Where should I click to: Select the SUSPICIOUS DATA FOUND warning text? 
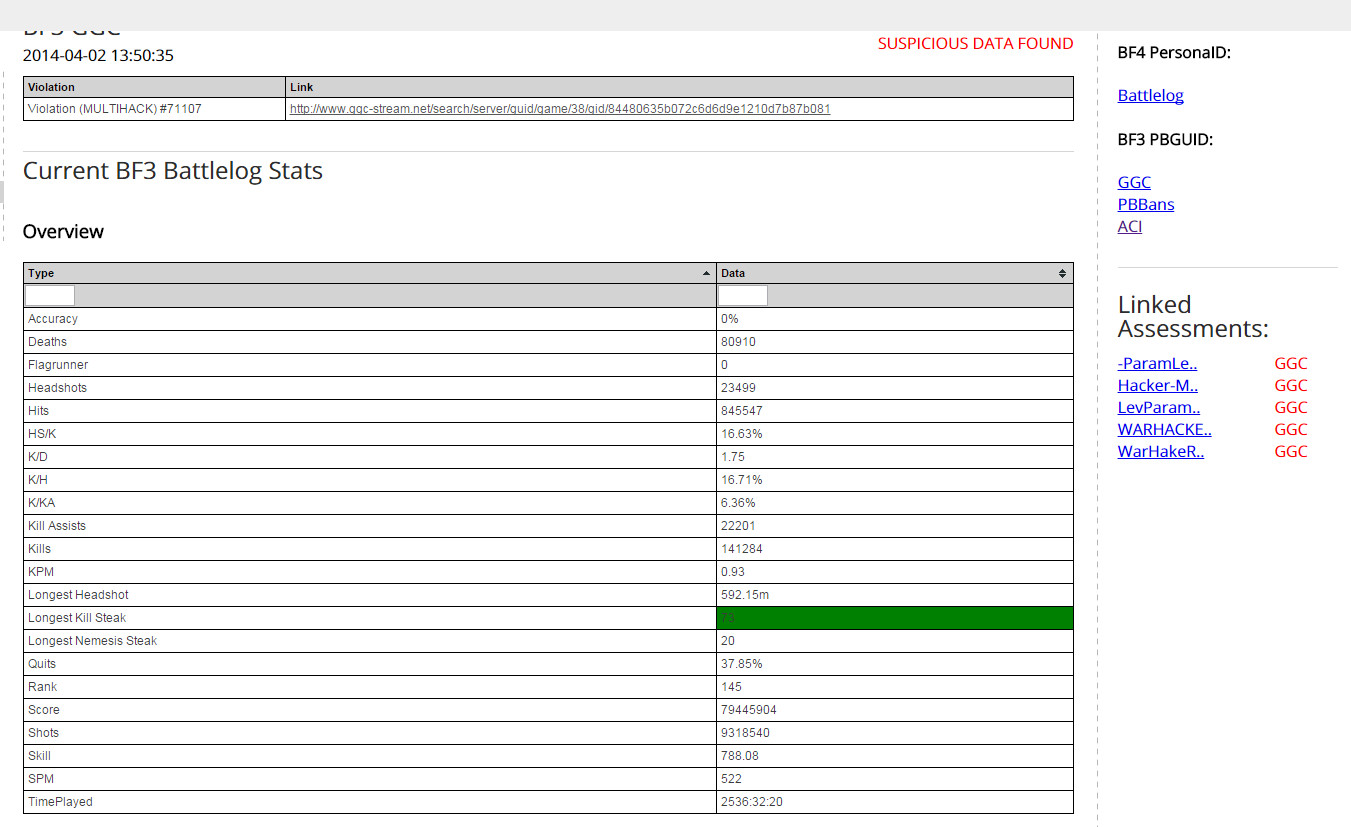click(x=976, y=44)
